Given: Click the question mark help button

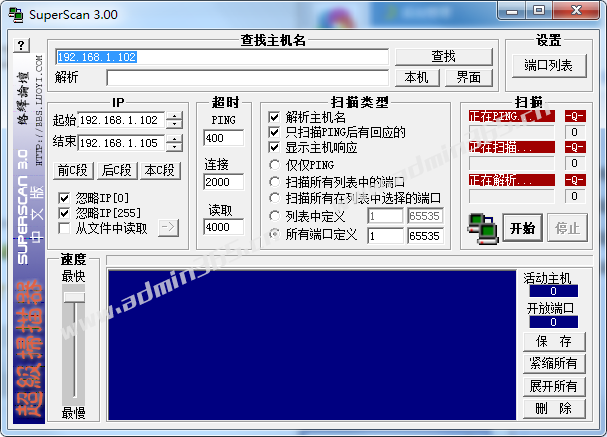Looking at the screenshot, I should pos(22,45).
